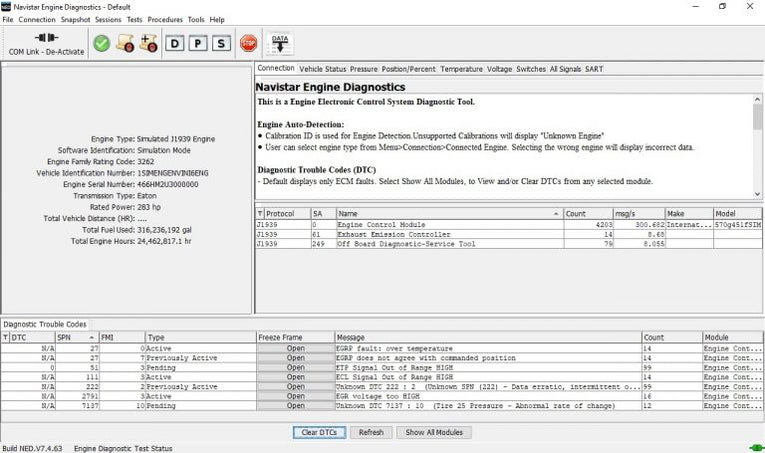Click the green checkmark toolbar icon
The width and height of the screenshot is (765, 453).
click(102, 43)
